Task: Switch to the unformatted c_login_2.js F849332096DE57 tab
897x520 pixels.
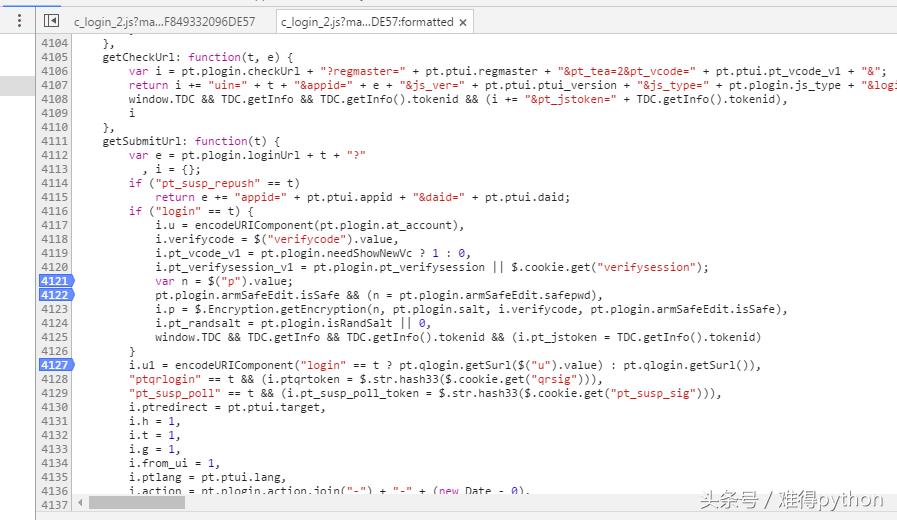Action: pyautogui.click(x=164, y=21)
